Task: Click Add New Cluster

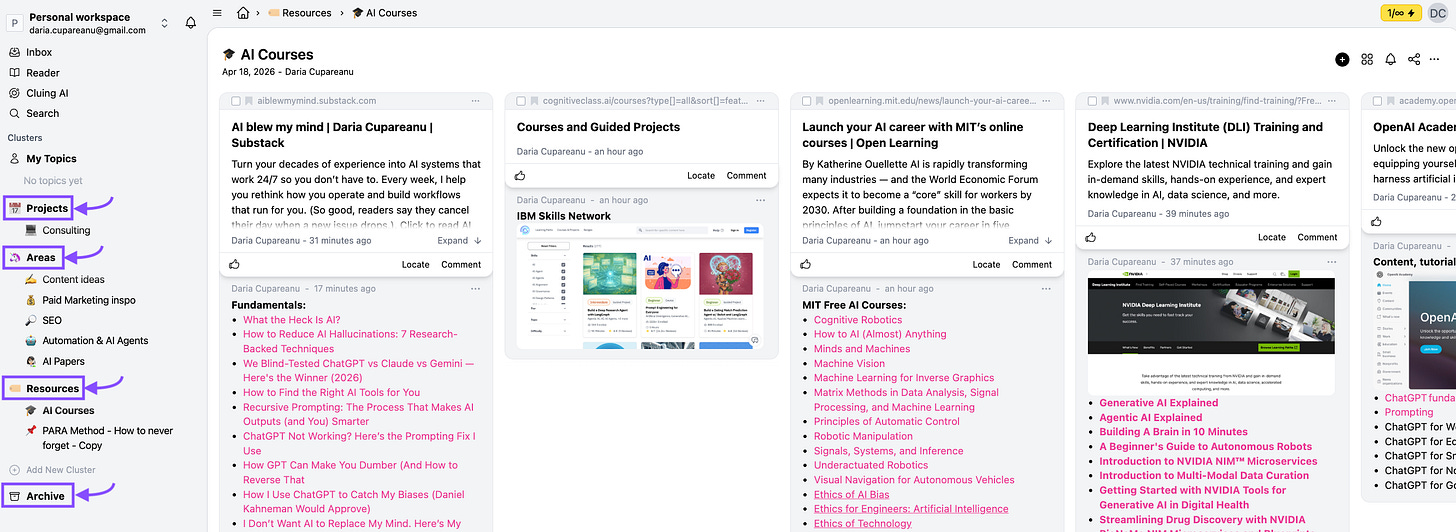Action: (61, 470)
